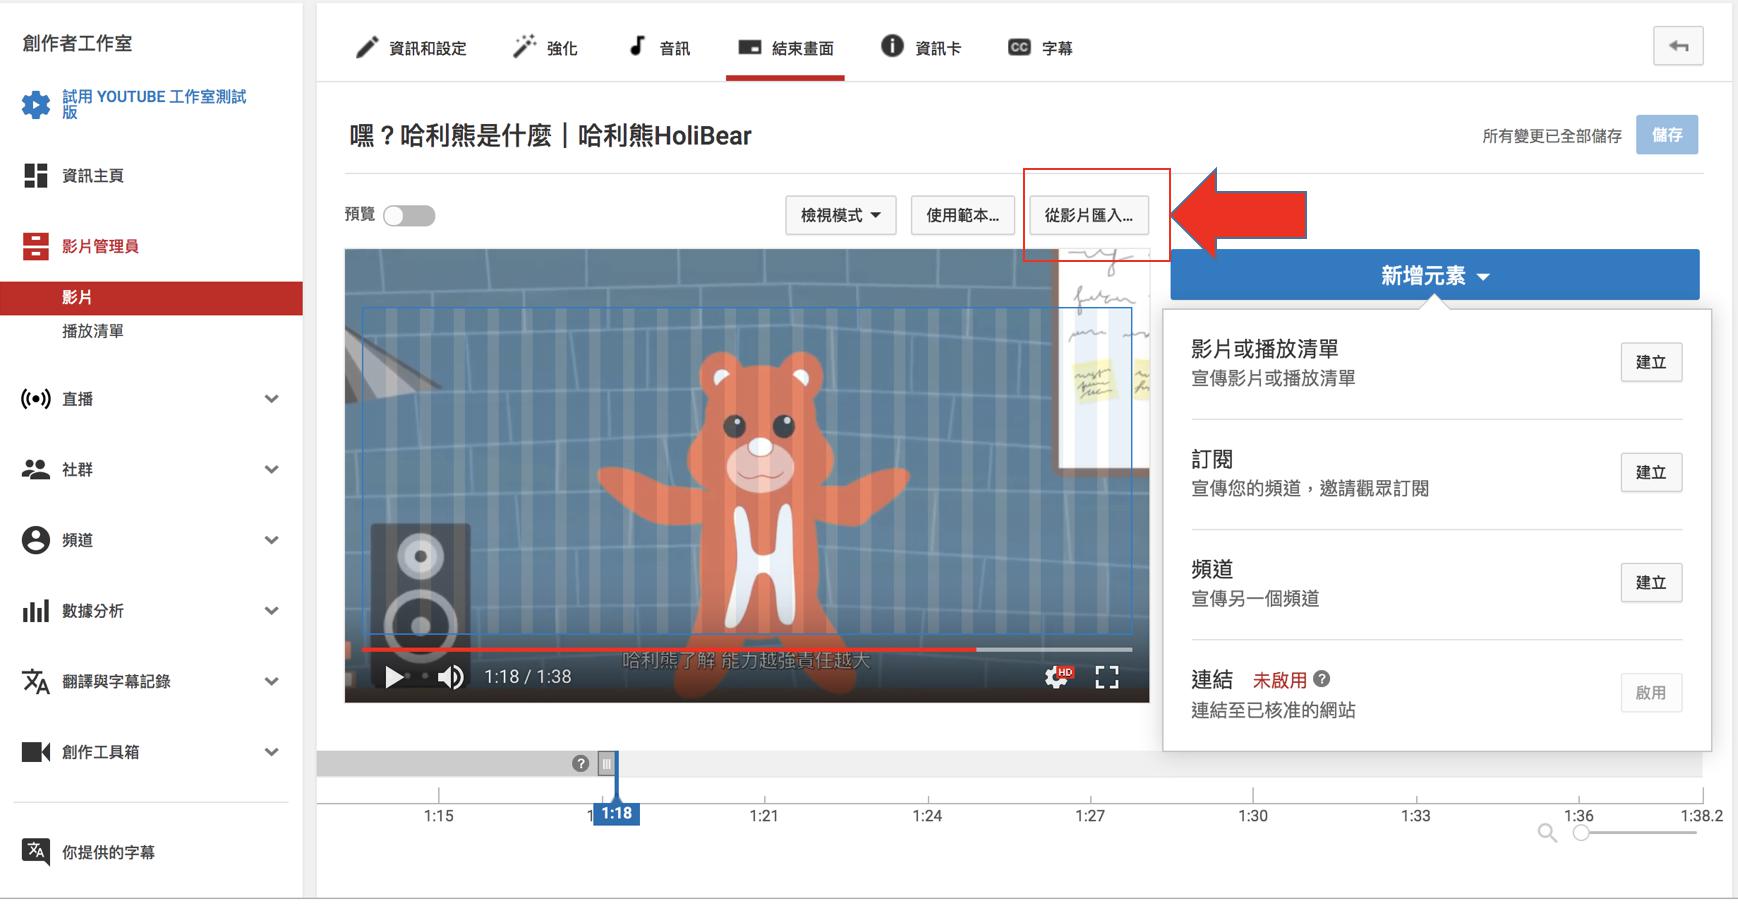Click the 1:18 timeline playhead marker

pyautogui.click(x=616, y=814)
